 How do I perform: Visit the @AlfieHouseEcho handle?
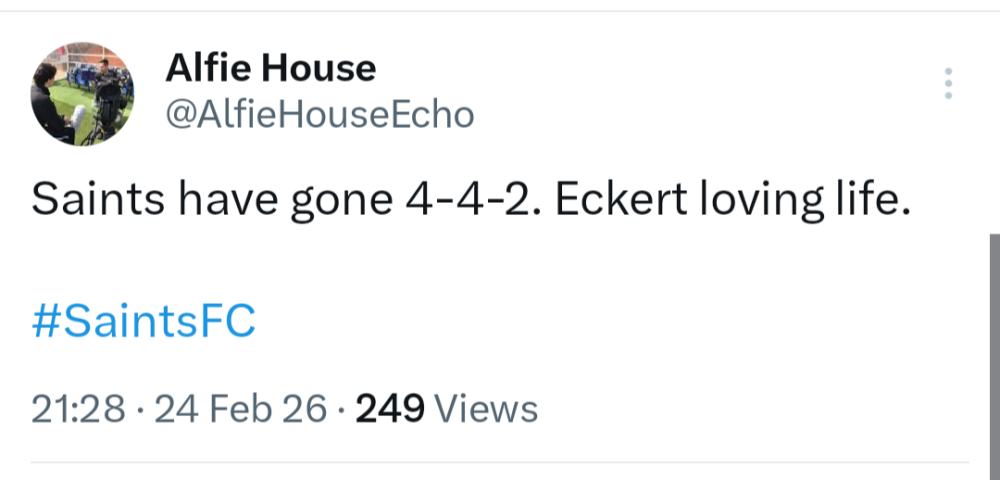click(x=318, y=115)
